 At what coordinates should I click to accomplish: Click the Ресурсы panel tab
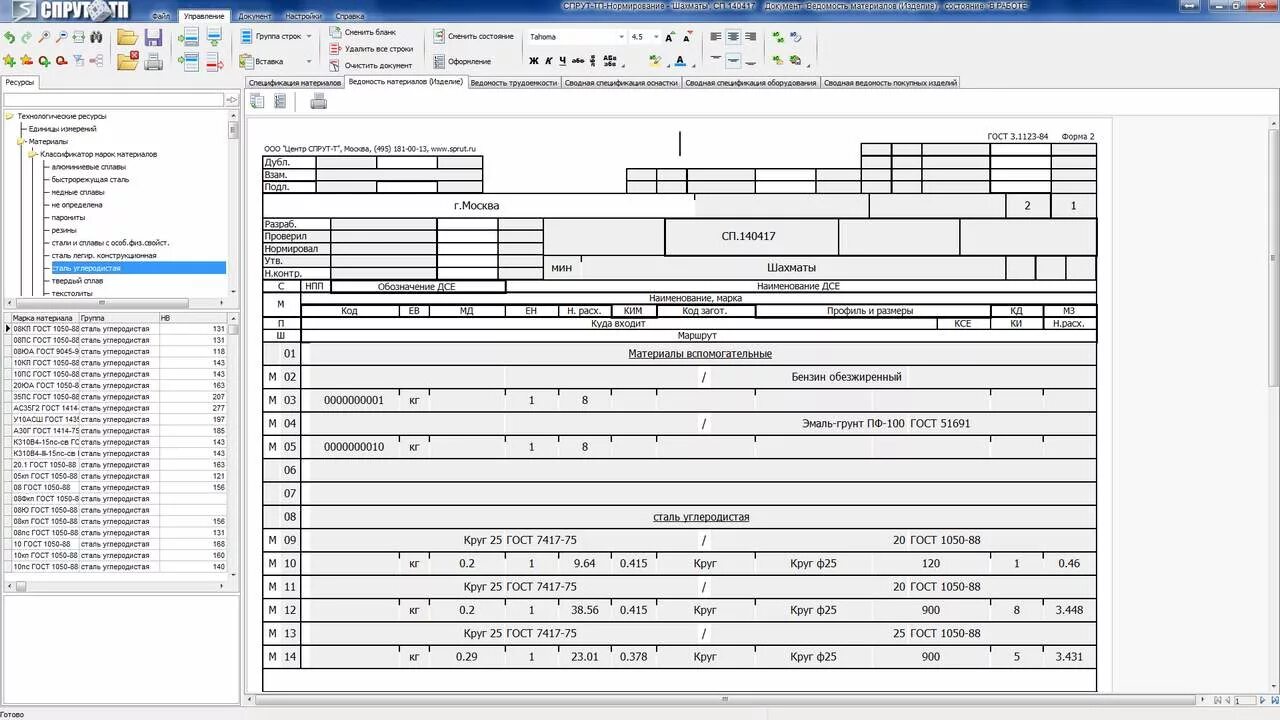tap(20, 83)
